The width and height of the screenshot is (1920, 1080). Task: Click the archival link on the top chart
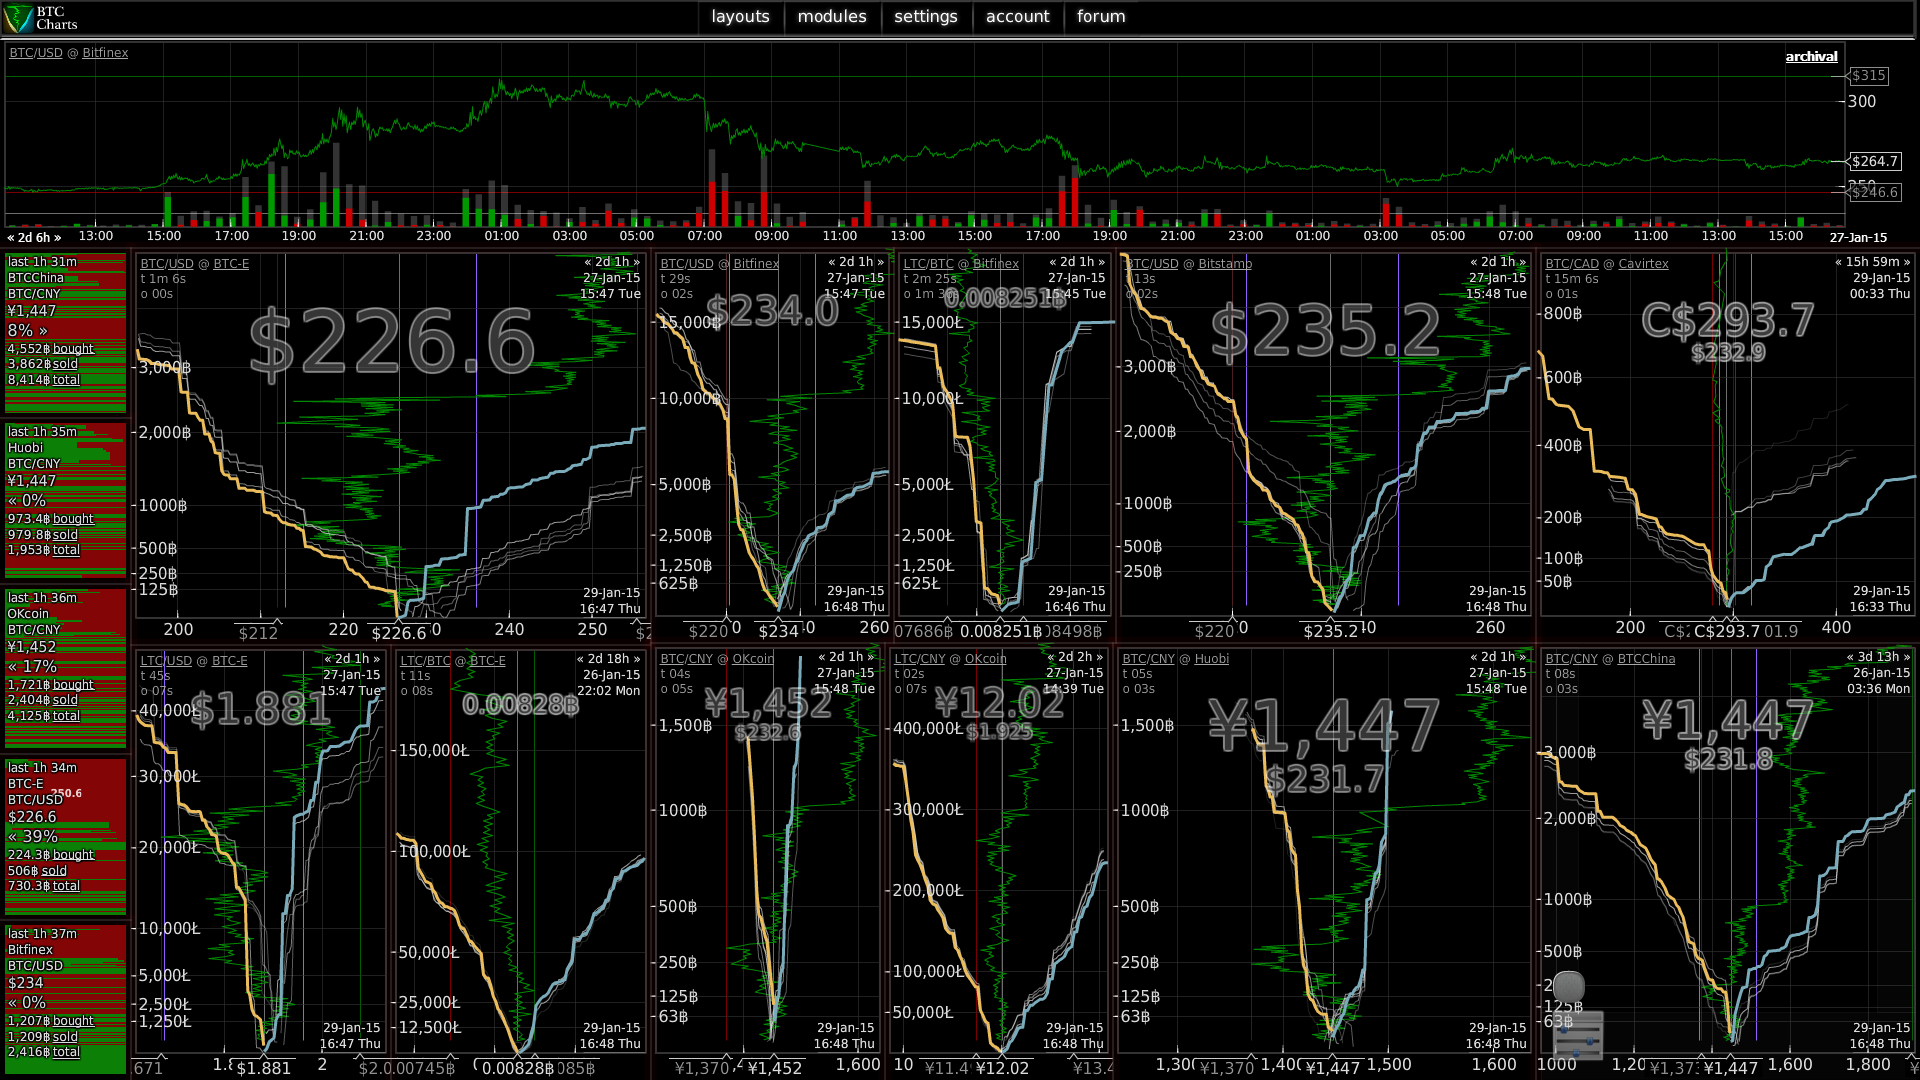pos(1811,57)
